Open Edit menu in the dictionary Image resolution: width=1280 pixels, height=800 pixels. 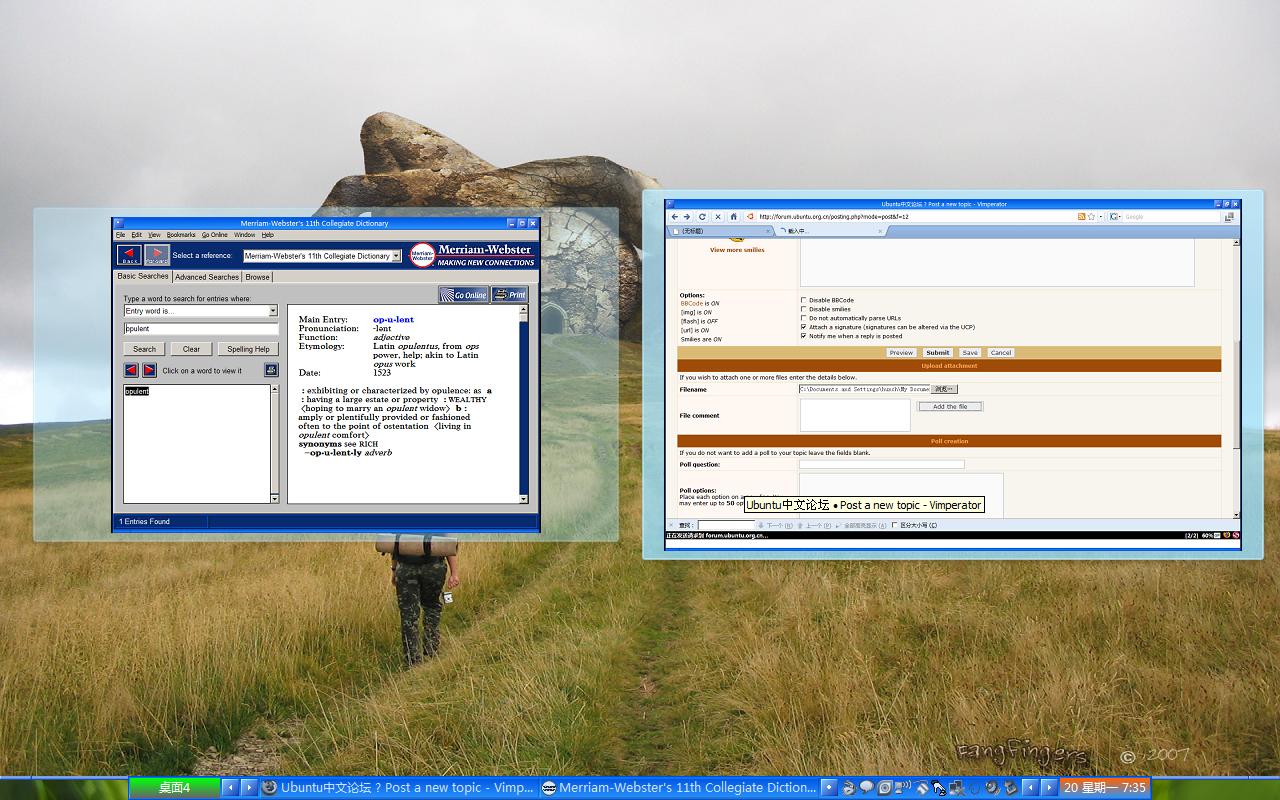[137, 235]
